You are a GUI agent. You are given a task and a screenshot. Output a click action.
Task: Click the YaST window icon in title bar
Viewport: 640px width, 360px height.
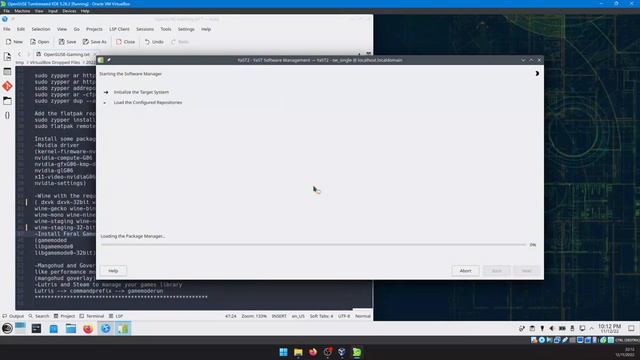tap(101, 60)
